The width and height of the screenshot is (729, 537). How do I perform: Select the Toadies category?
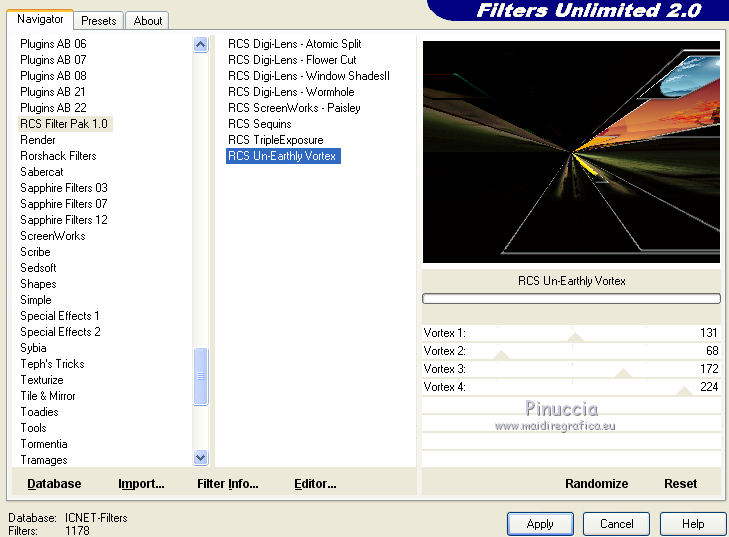pos(40,412)
